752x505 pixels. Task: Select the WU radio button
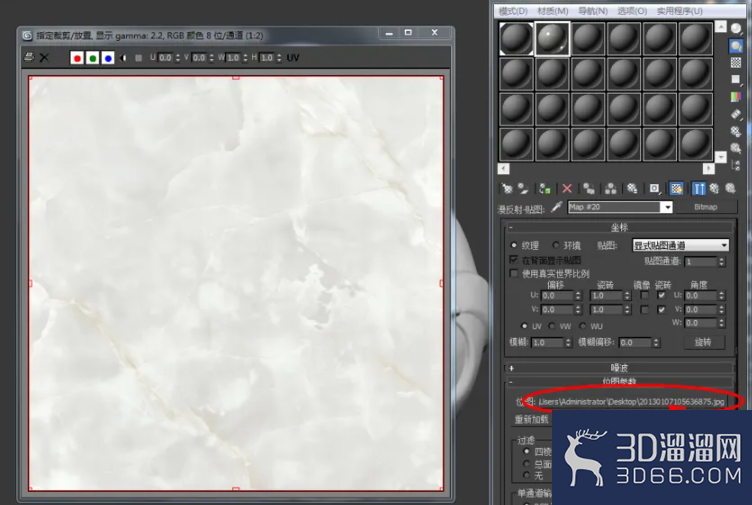583,326
